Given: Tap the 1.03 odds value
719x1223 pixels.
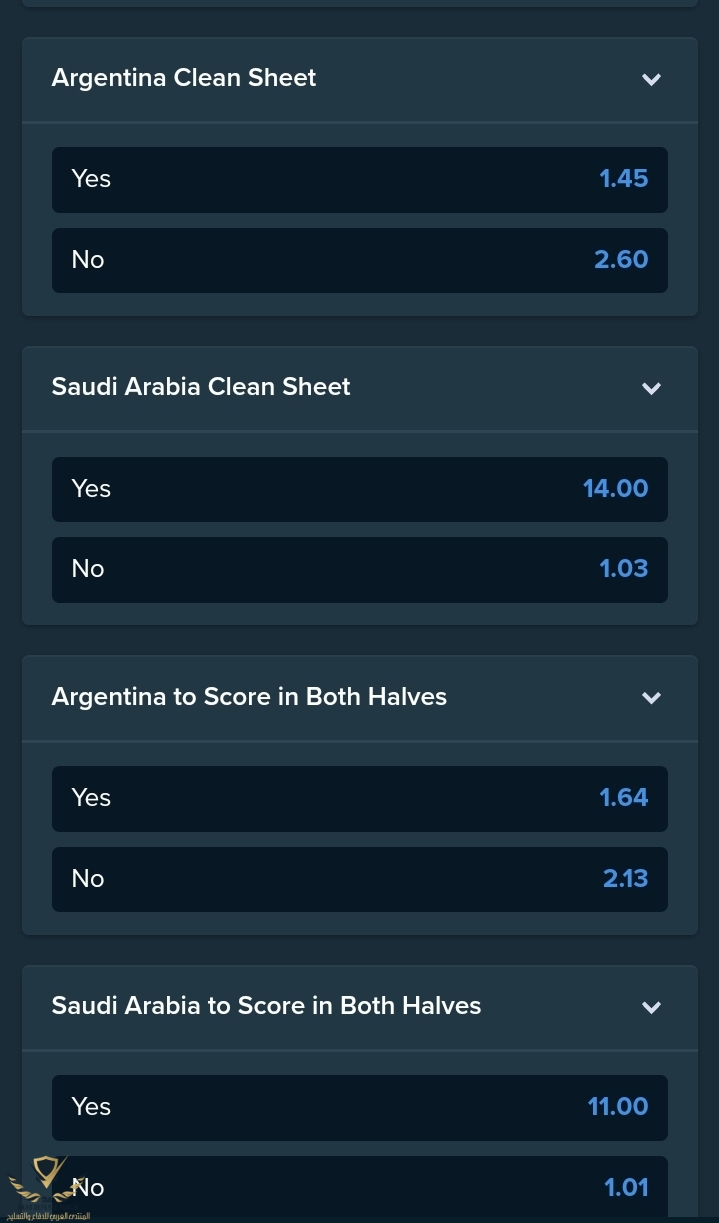Looking at the screenshot, I should (623, 569).
